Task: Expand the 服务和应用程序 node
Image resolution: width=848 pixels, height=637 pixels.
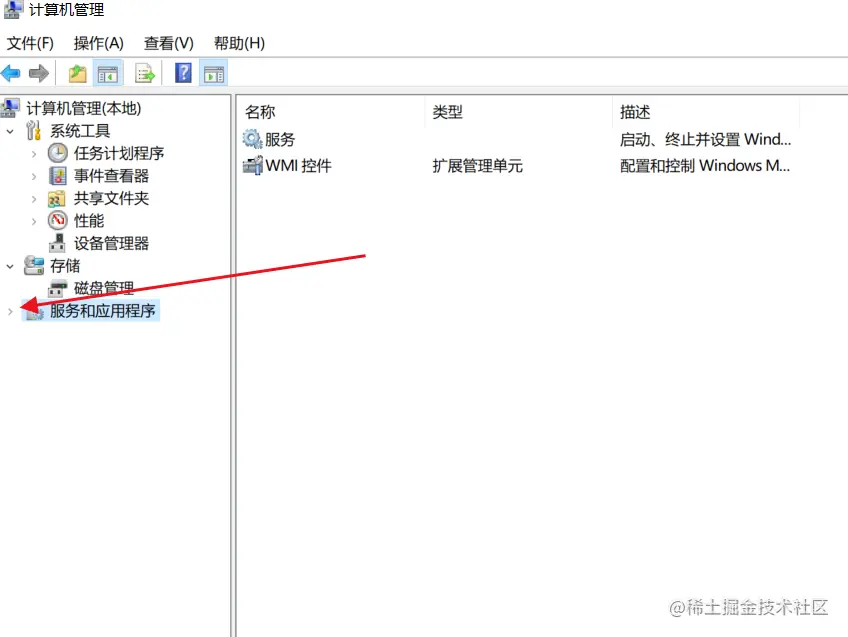Action: tap(10, 311)
